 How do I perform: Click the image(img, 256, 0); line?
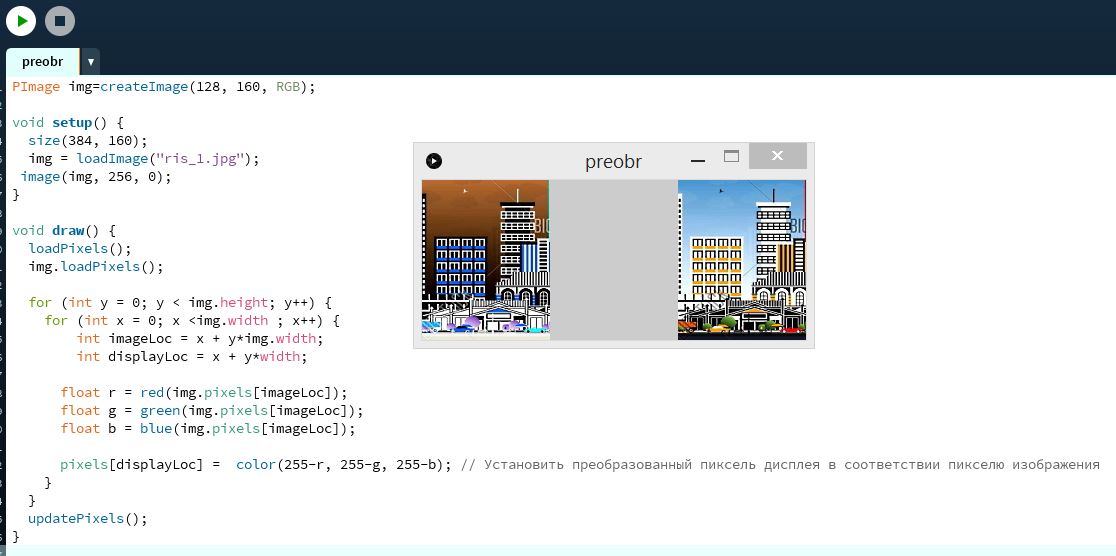[x=96, y=177]
